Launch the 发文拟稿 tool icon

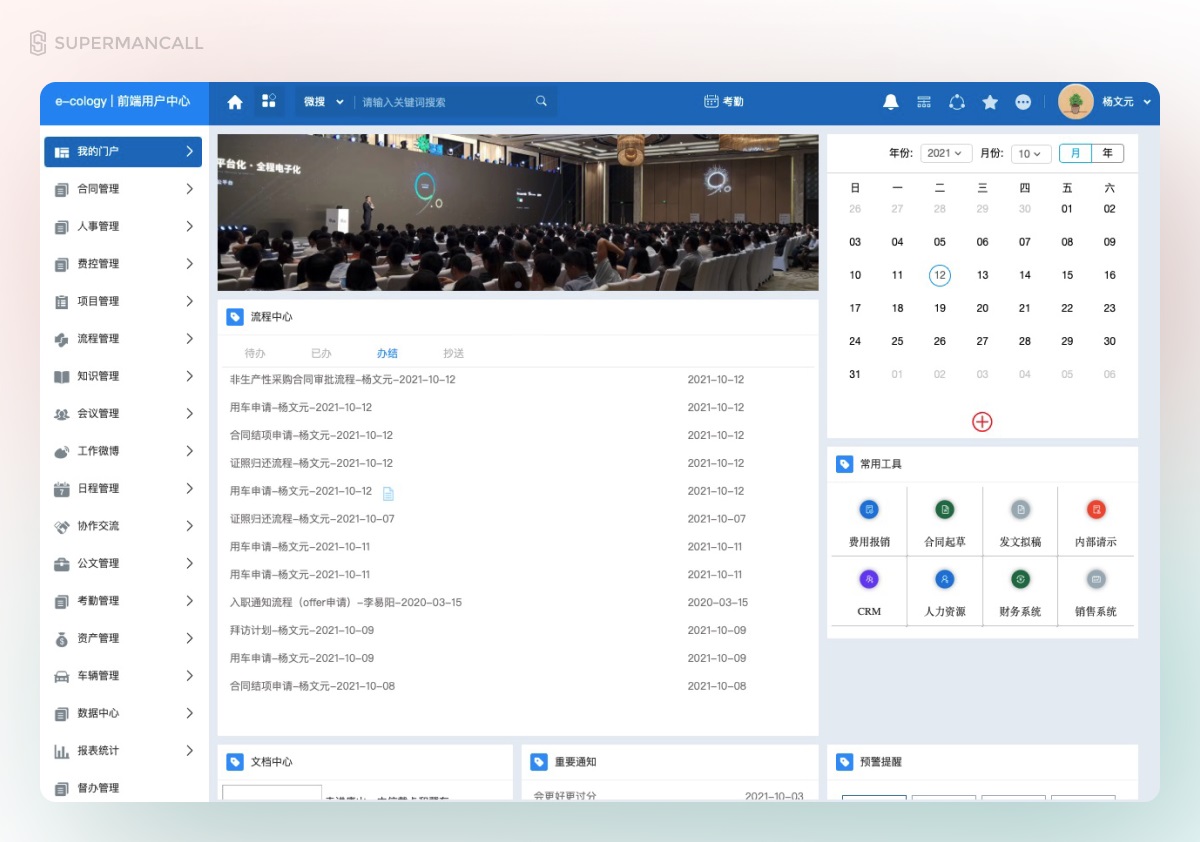[x=1020, y=510]
